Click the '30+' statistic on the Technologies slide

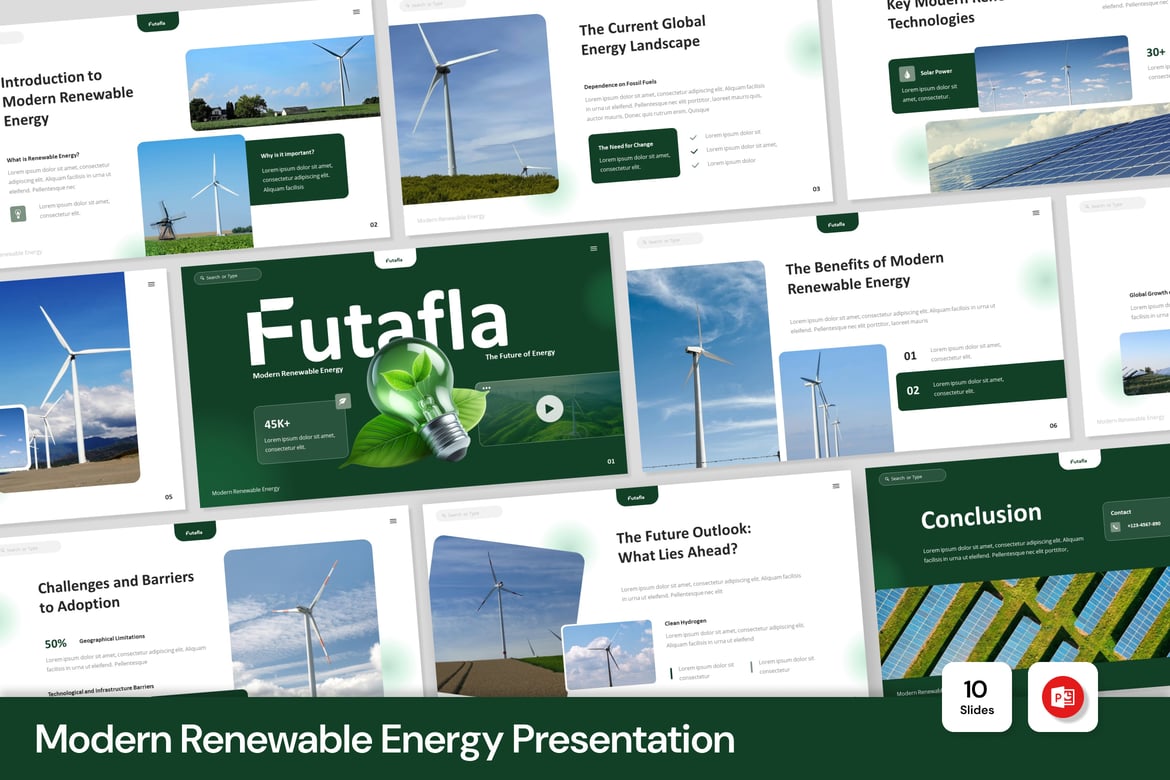tap(1155, 52)
